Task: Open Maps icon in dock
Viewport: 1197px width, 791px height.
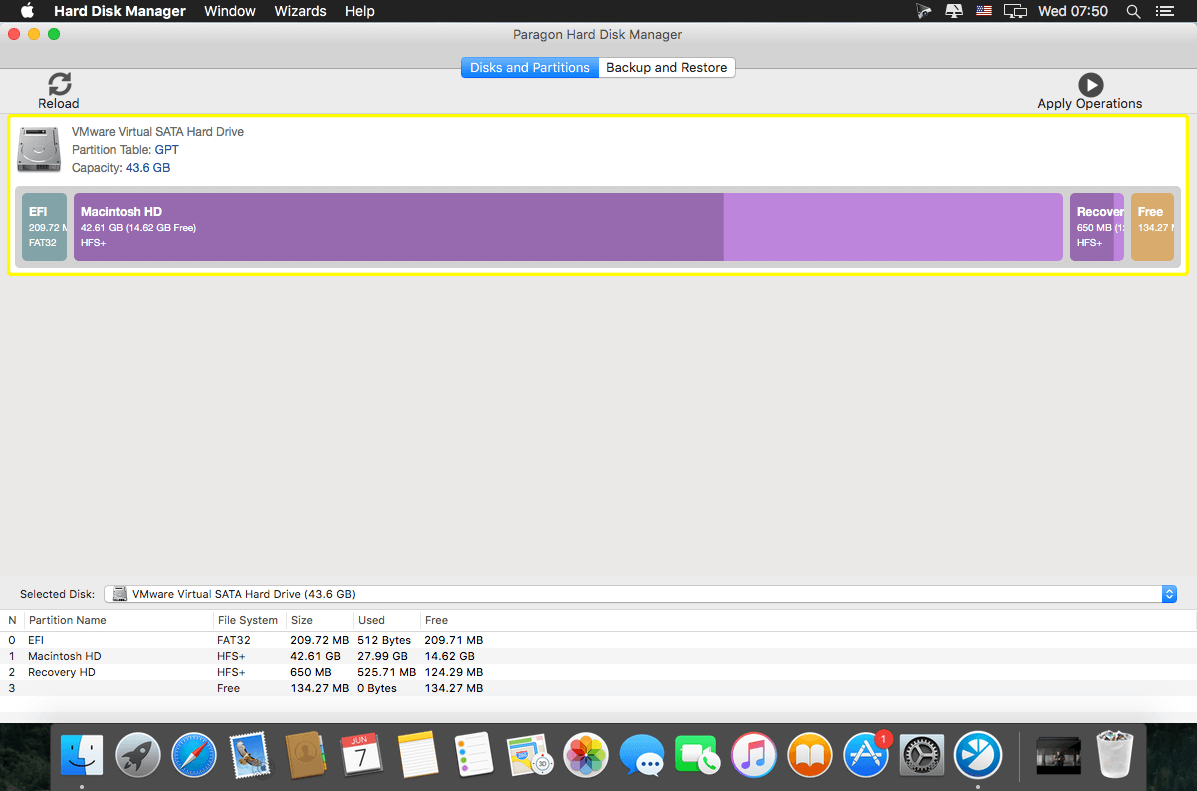Action: click(x=529, y=755)
